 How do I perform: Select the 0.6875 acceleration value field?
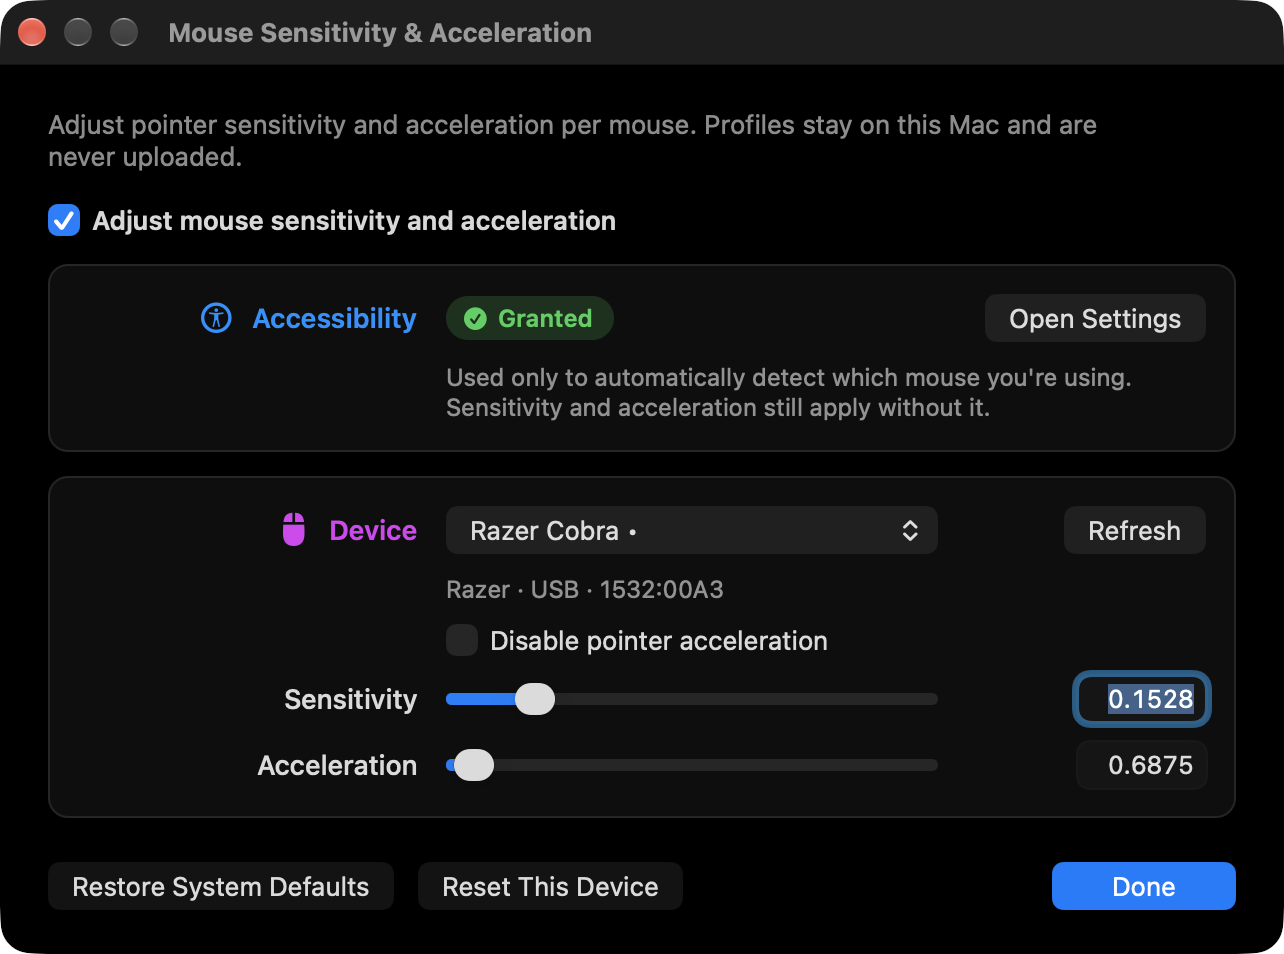(x=1142, y=765)
